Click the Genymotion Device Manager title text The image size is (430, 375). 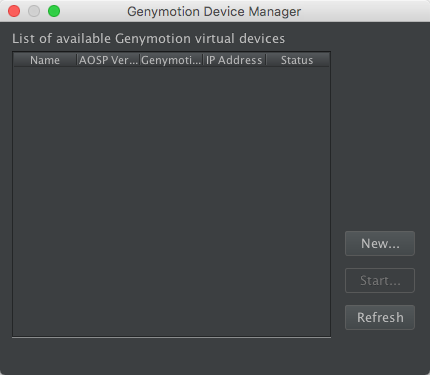pos(214,12)
